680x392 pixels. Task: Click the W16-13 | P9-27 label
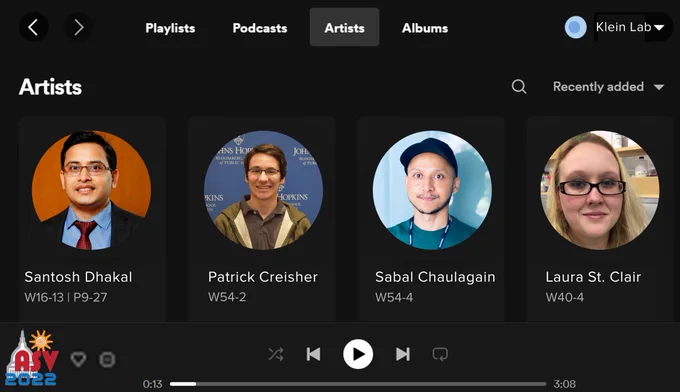tap(66, 297)
